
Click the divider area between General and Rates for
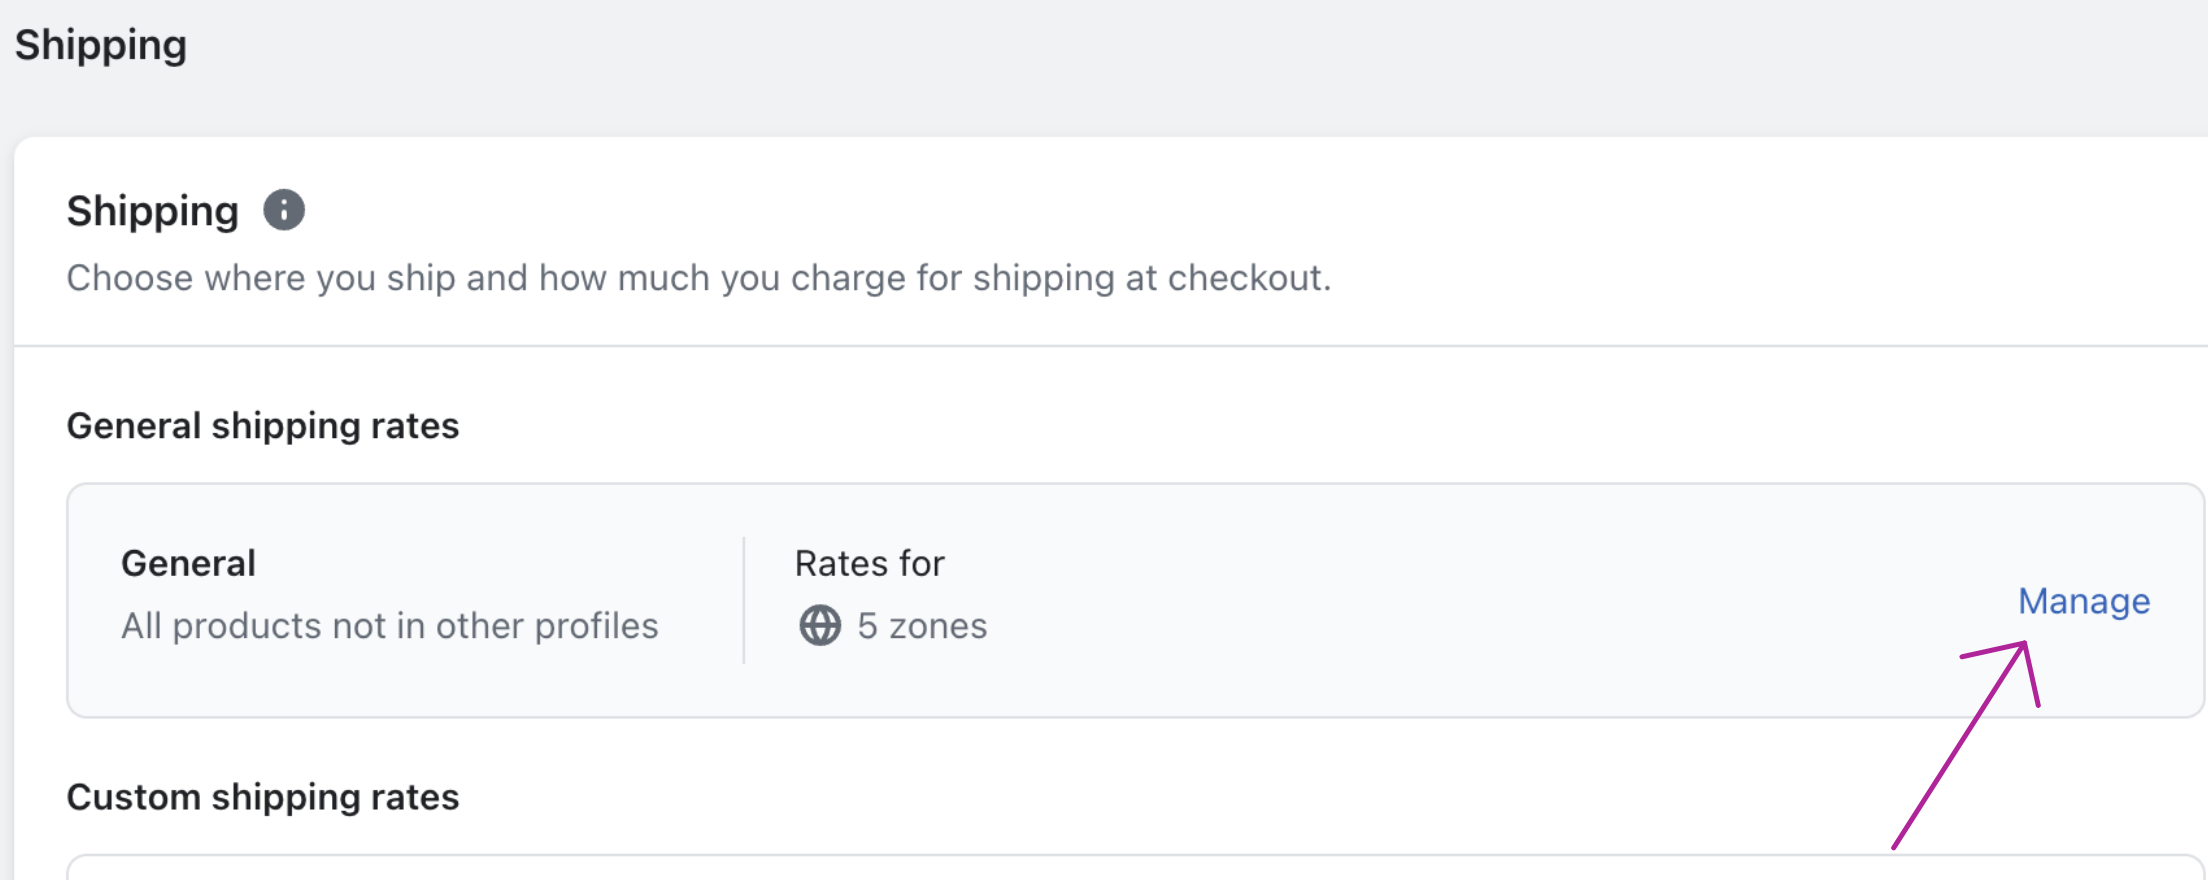coord(743,598)
